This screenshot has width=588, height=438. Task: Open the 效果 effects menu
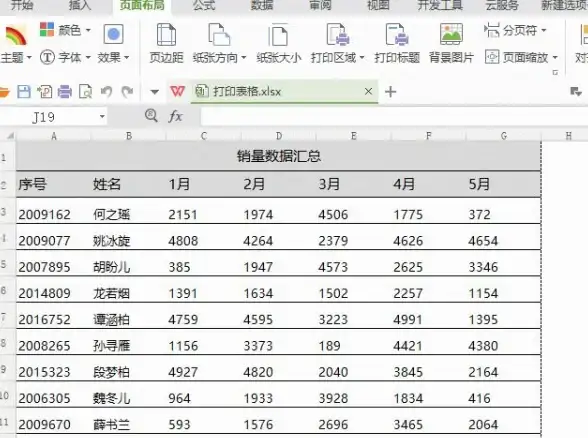(x=113, y=44)
